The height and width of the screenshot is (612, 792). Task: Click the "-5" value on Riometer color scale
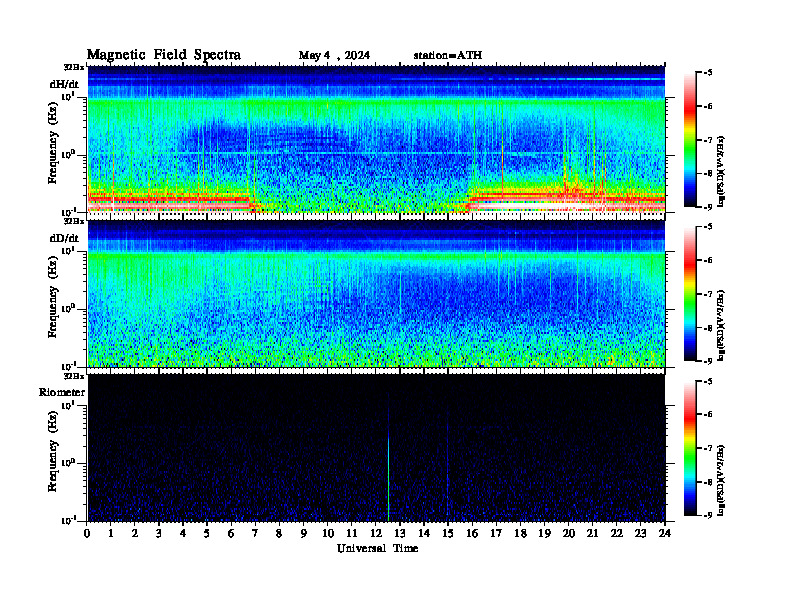(x=707, y=381)
